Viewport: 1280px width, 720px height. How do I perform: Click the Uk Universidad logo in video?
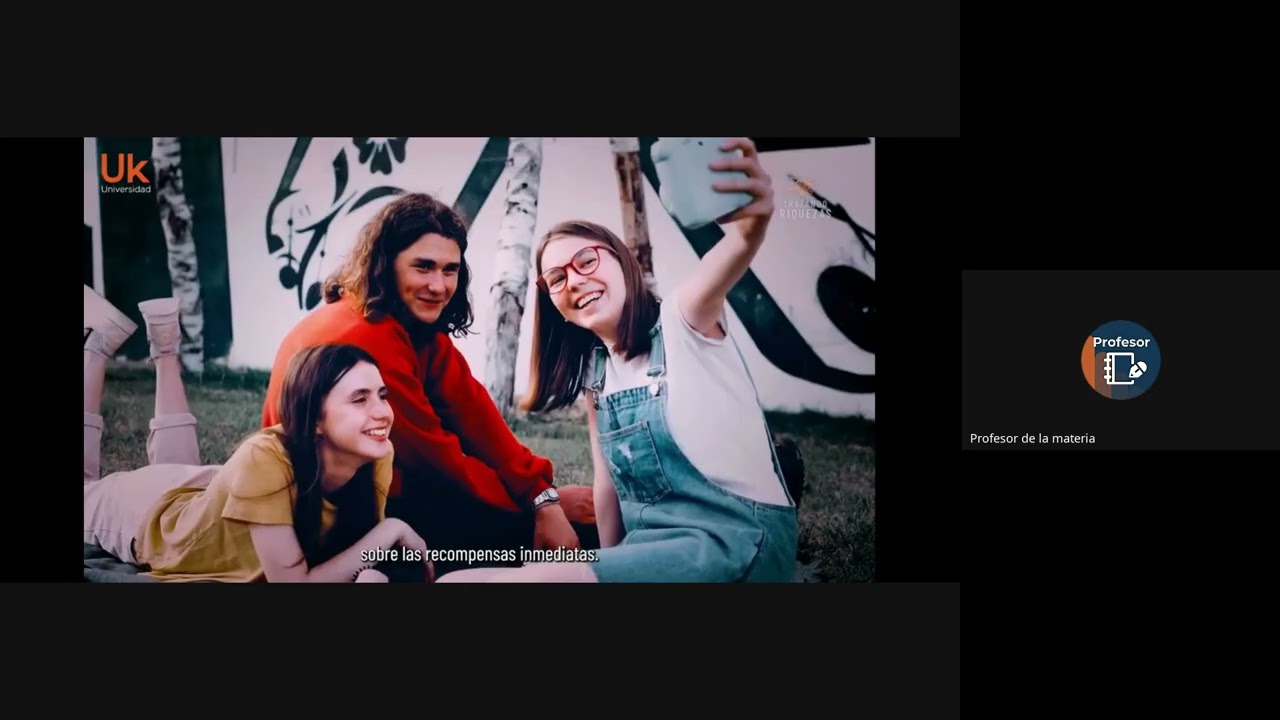click(x=125, y=173)
